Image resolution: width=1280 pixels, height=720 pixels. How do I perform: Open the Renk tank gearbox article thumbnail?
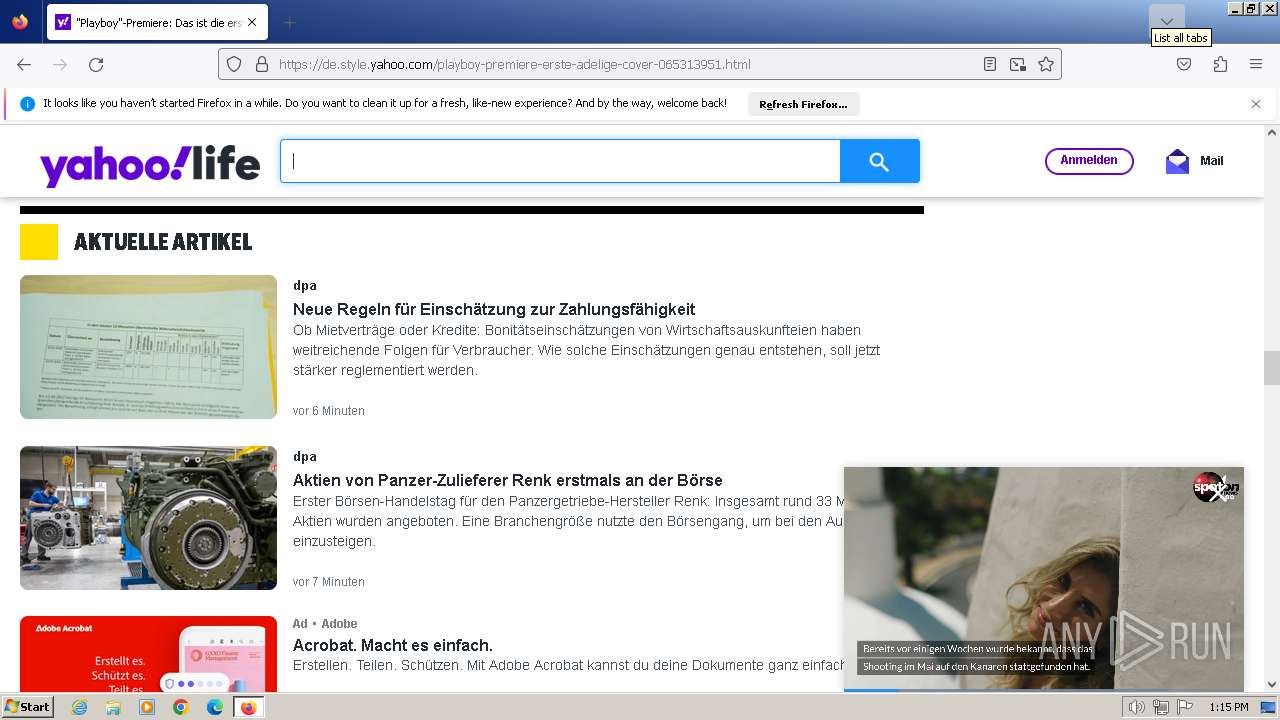[148, 518]
